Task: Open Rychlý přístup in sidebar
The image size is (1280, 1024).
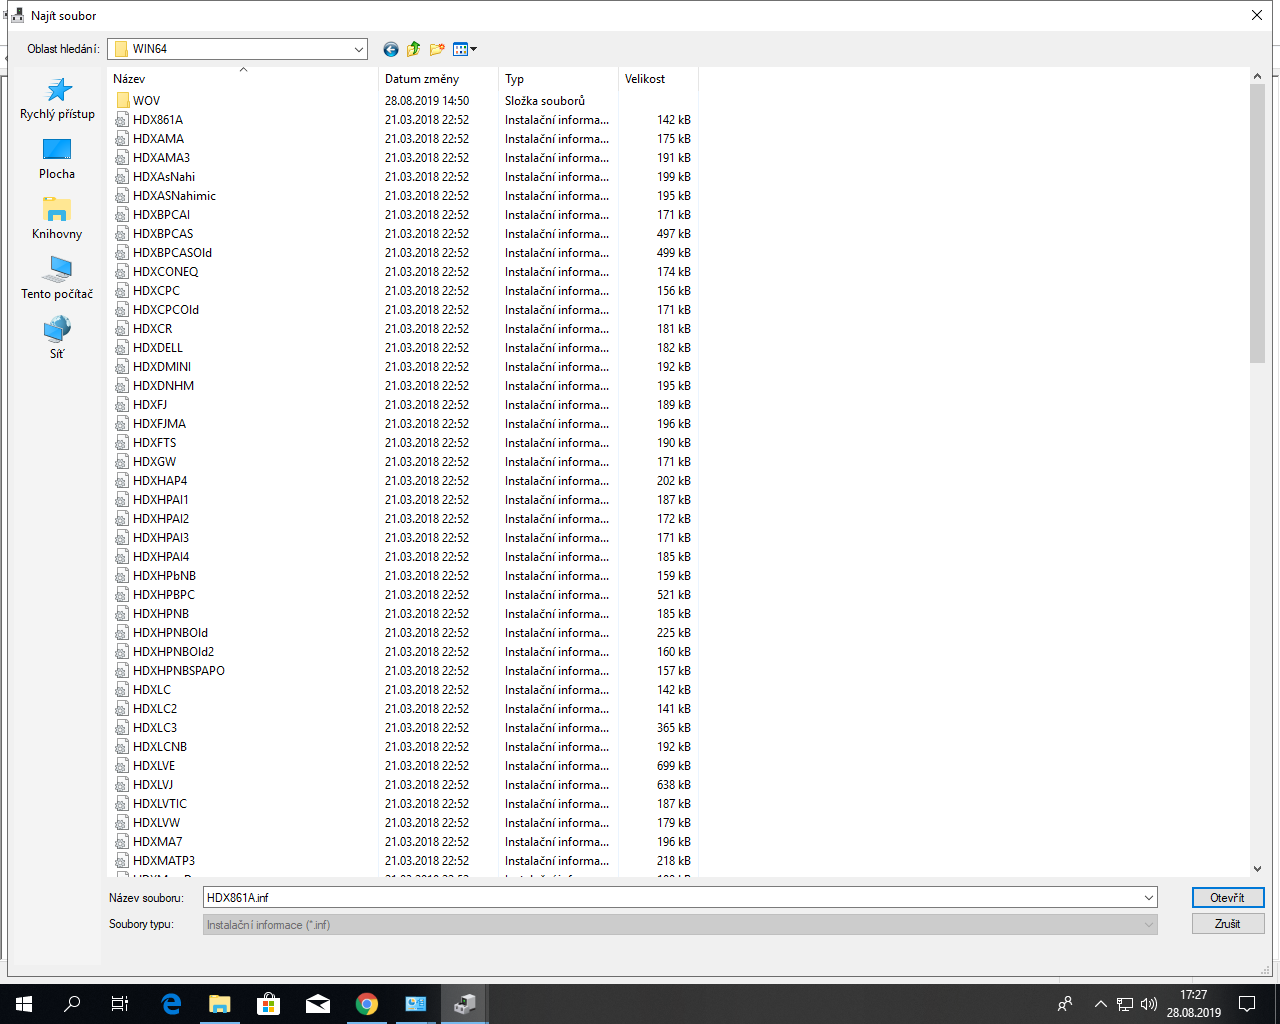Action: pos(57,99)
